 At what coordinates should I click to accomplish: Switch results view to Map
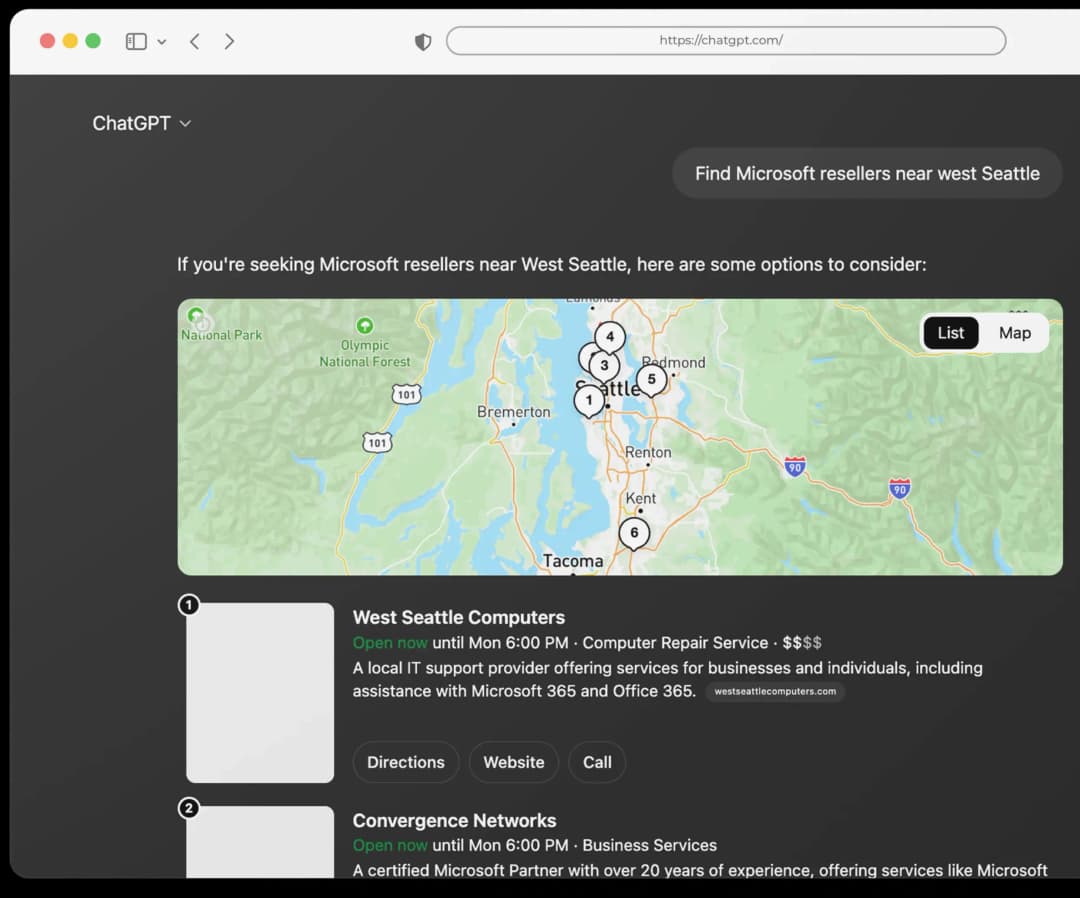click(x=1014, y=333)
